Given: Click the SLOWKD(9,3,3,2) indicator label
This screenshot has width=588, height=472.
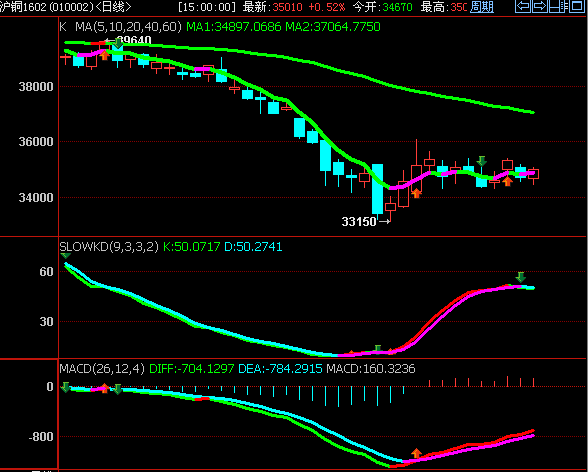Looking at the screenshot, I should point(109,247).
